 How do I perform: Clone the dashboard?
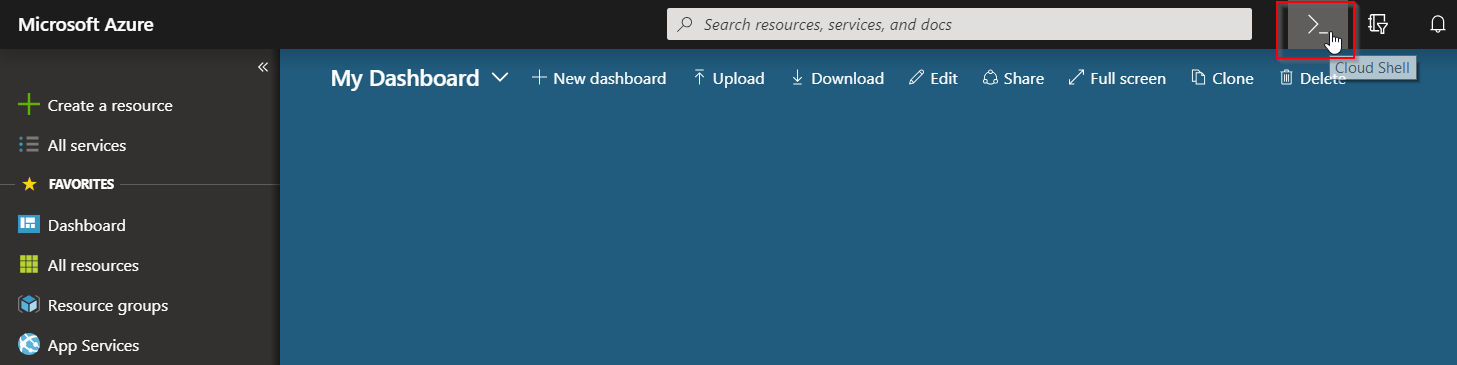pyautogui.click(x=1222, y=78)
